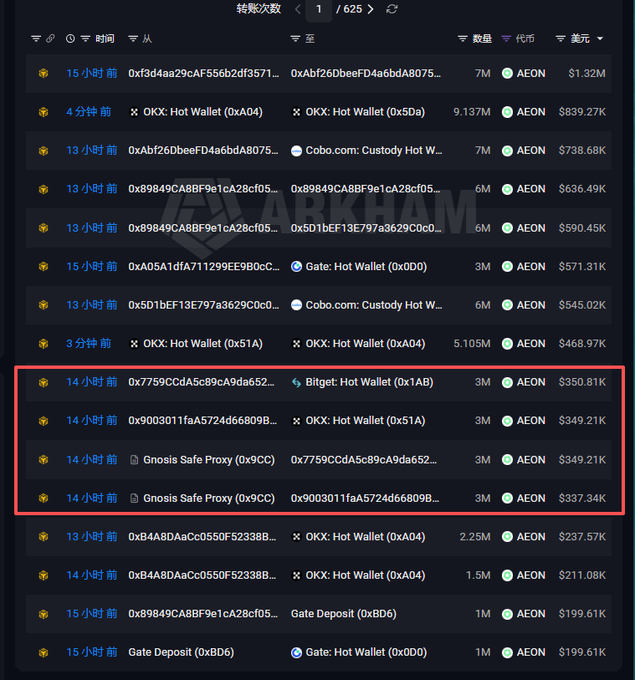Open the chain icon on the $839.27K row

pos(43,112)
